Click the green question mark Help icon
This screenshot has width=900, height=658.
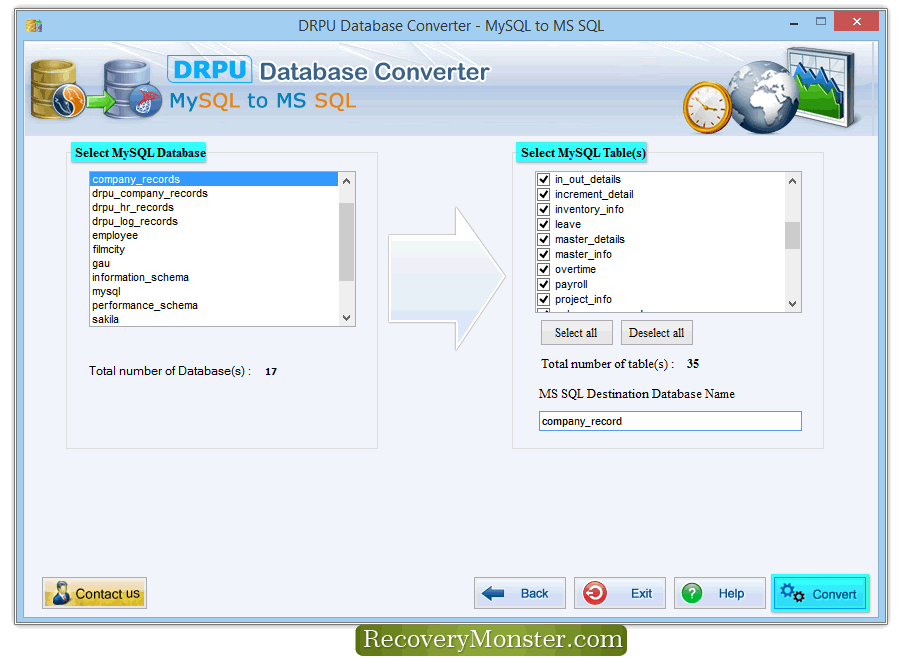(x=692, y=593)
